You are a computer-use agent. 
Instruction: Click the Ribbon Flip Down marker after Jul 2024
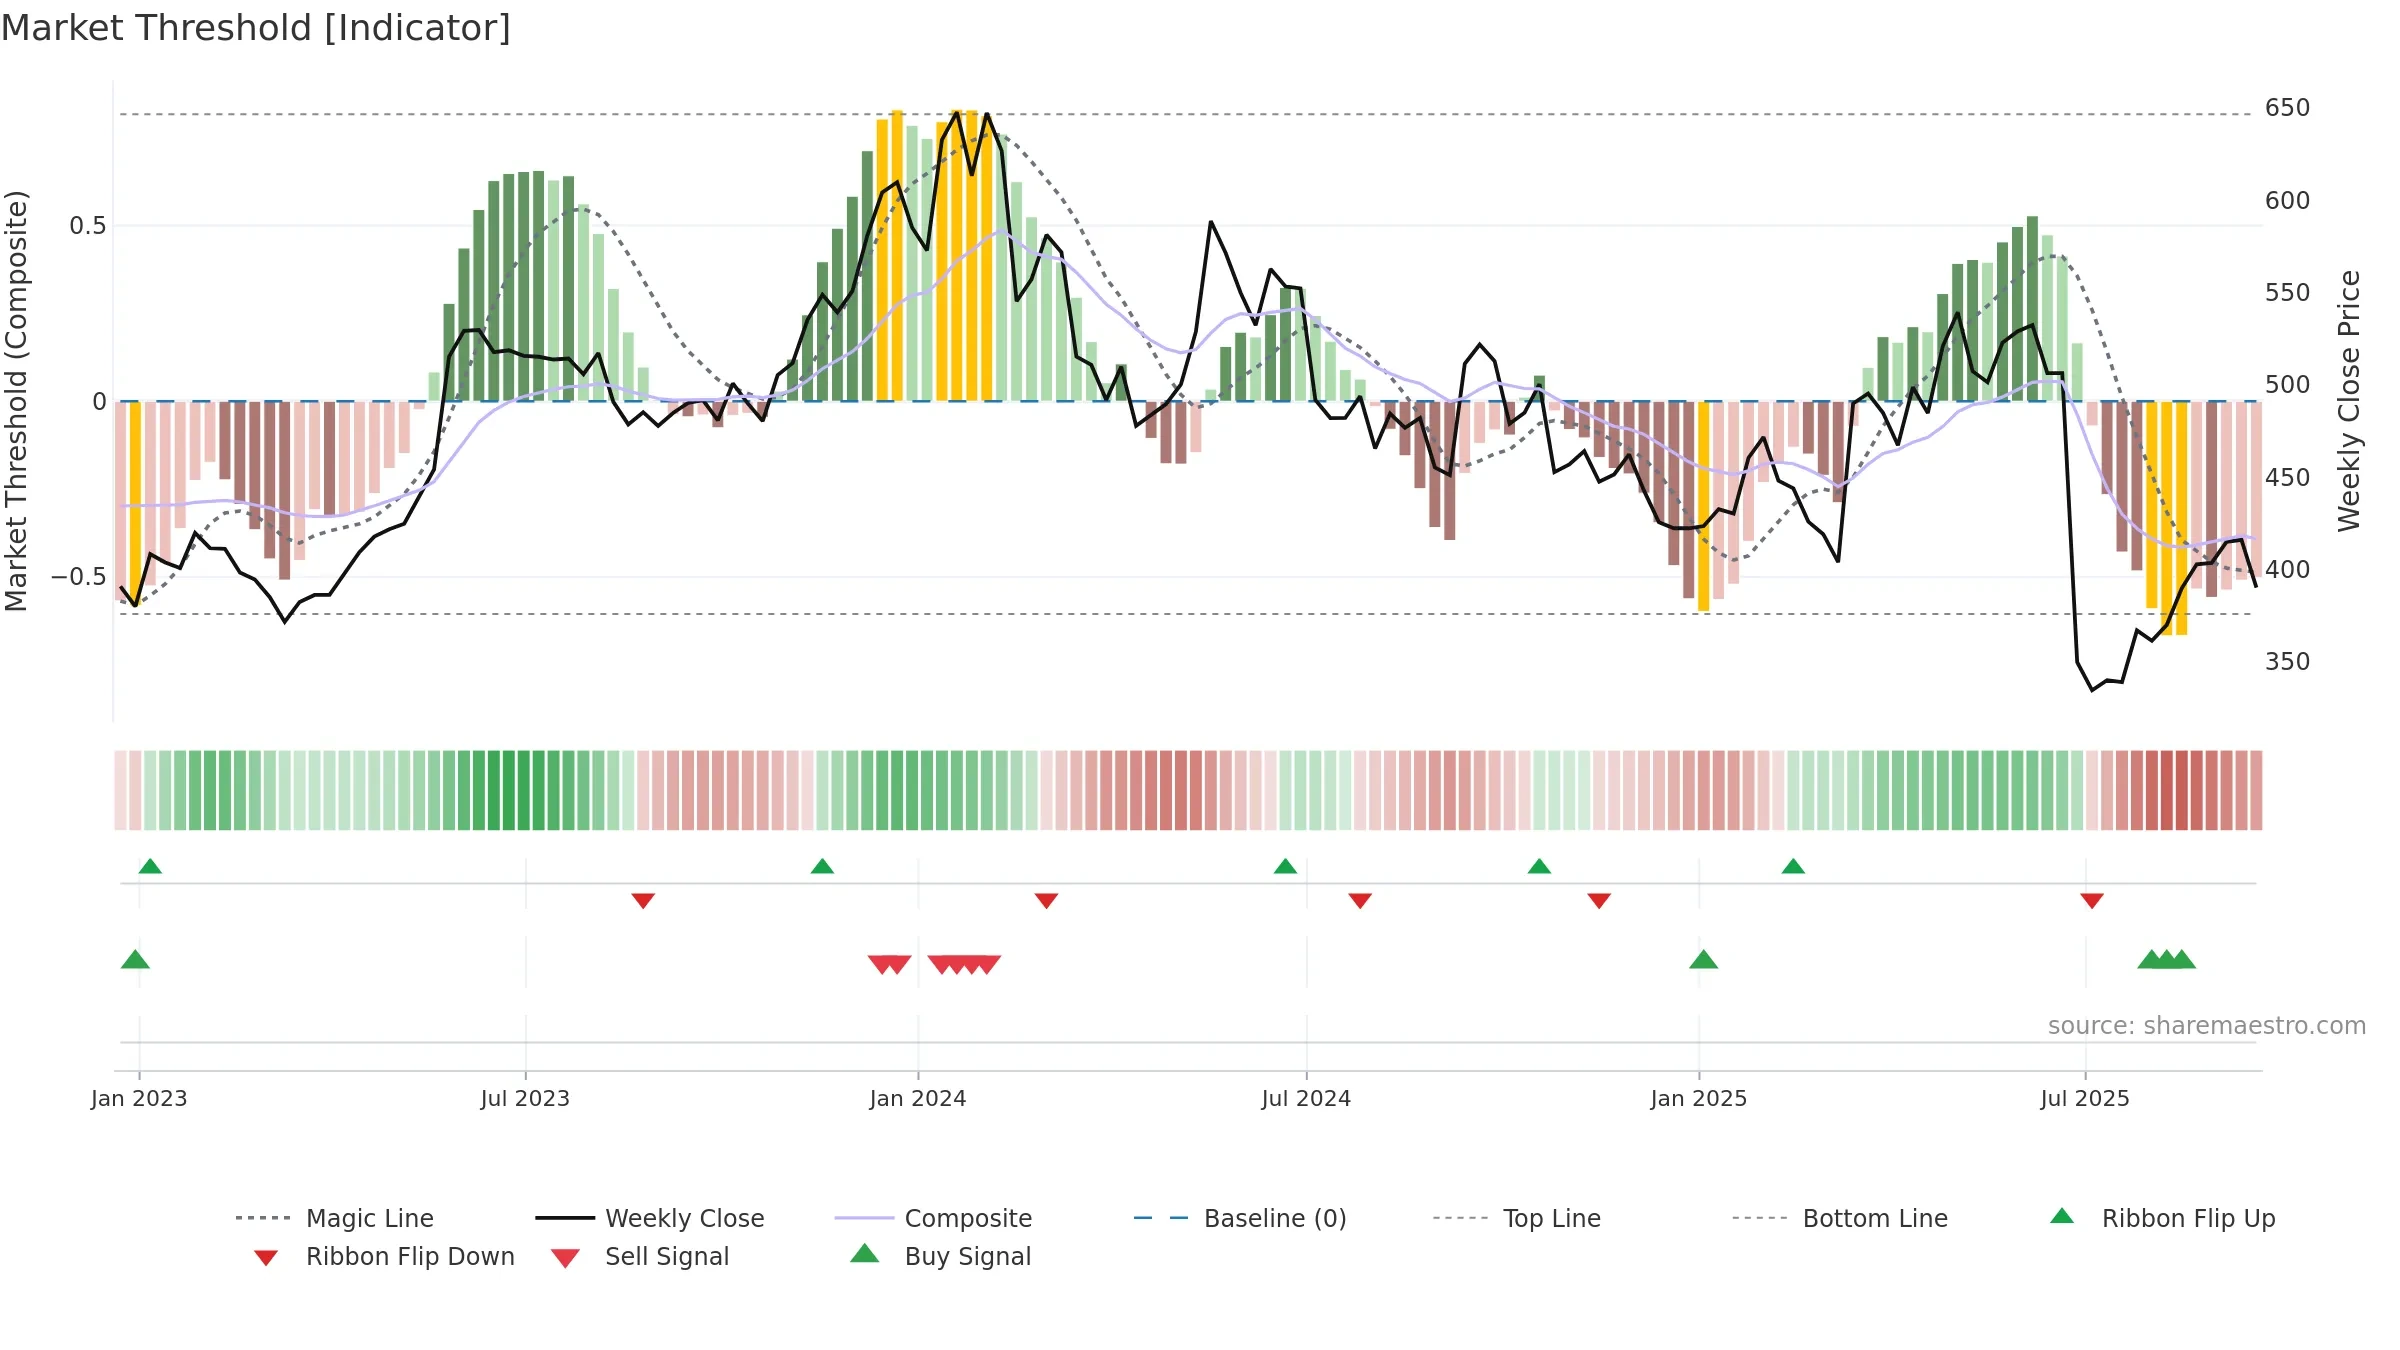1360,901
